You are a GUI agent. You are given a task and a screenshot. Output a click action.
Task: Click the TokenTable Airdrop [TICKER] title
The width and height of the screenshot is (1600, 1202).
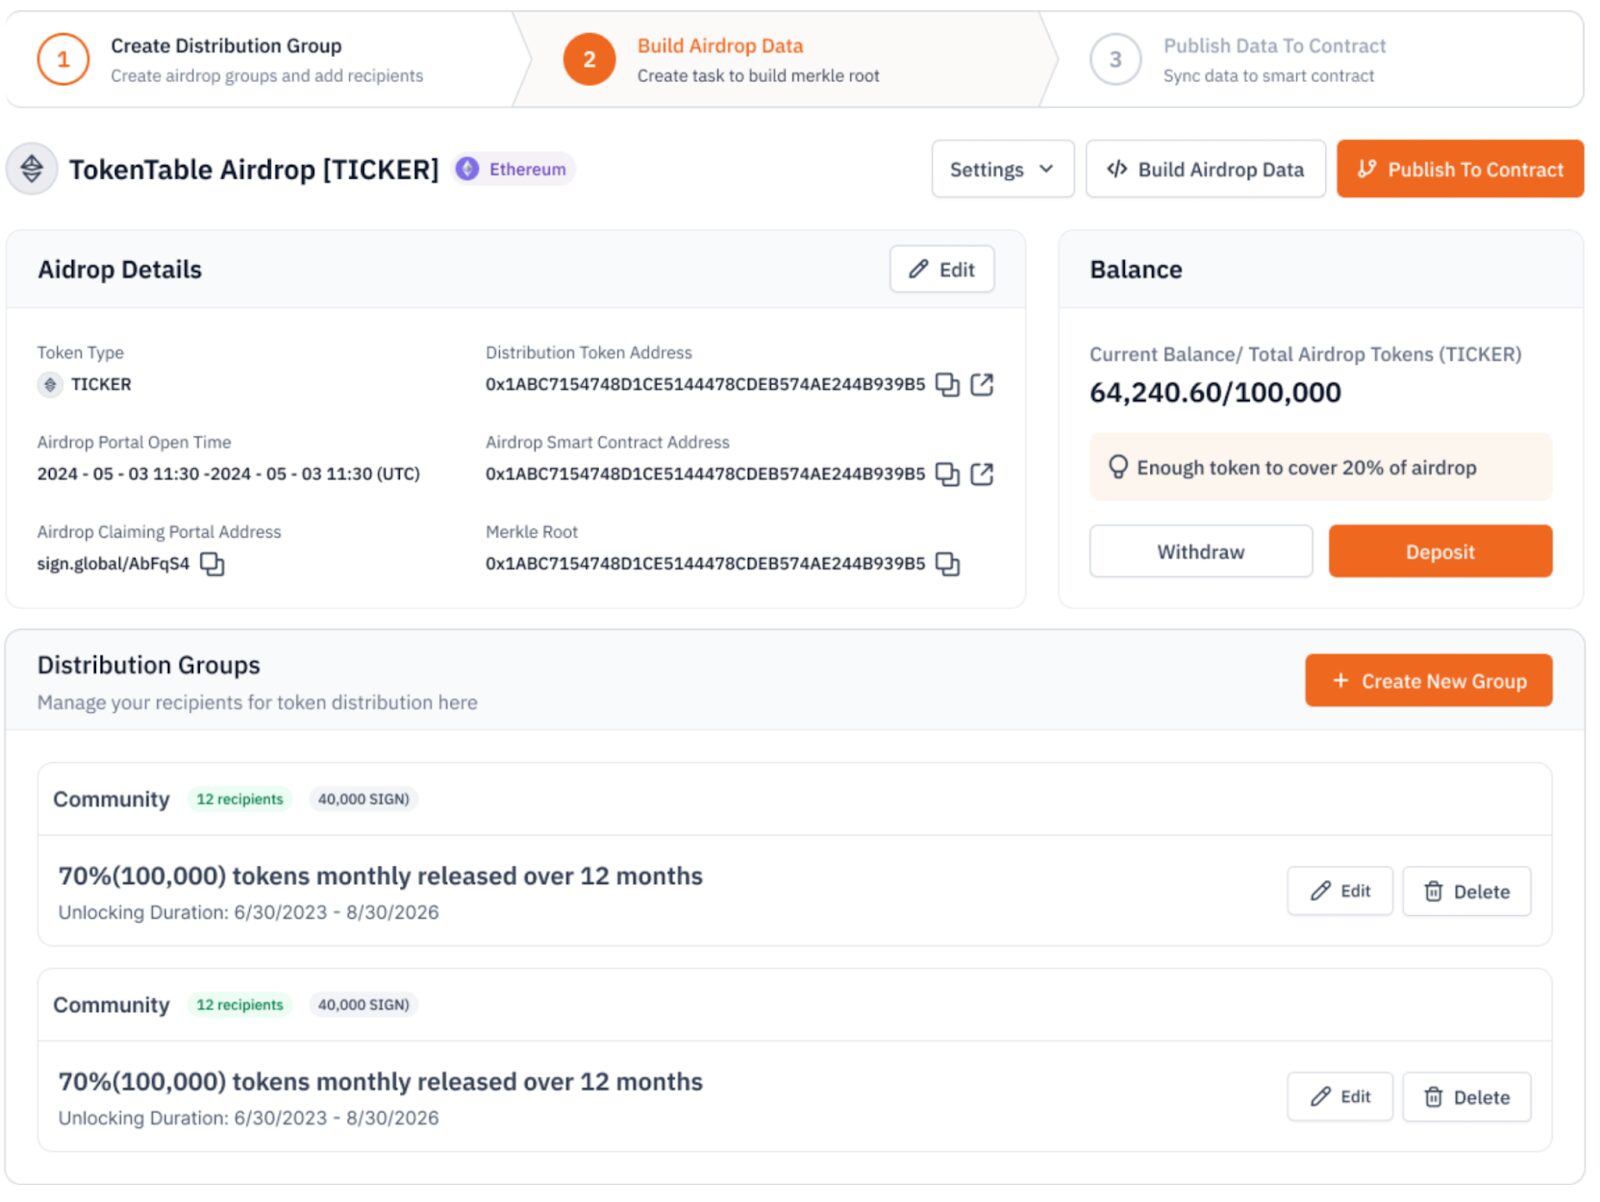tap(254, 170)
